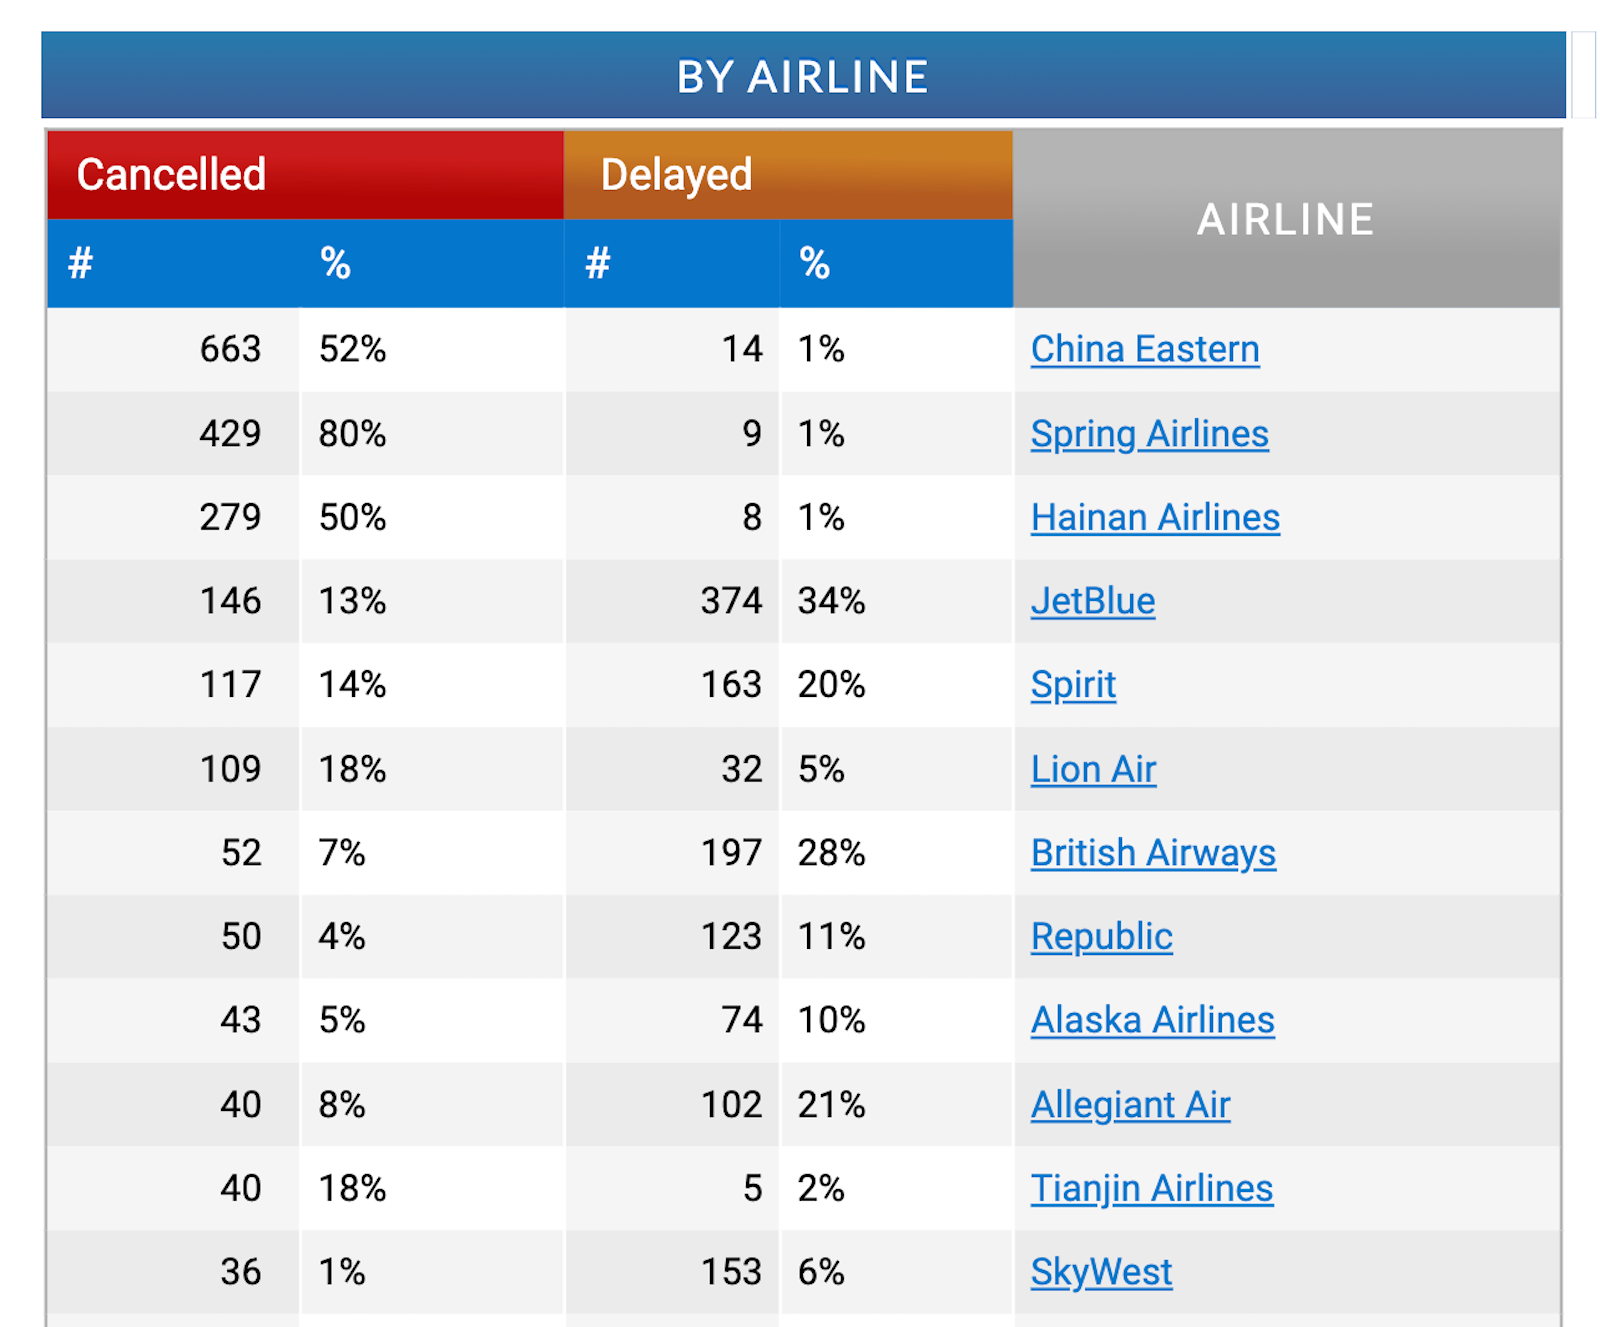Sort by cancelled percentage column
The width and height of the screenshot is (1600, 1327).
(430, 262)
